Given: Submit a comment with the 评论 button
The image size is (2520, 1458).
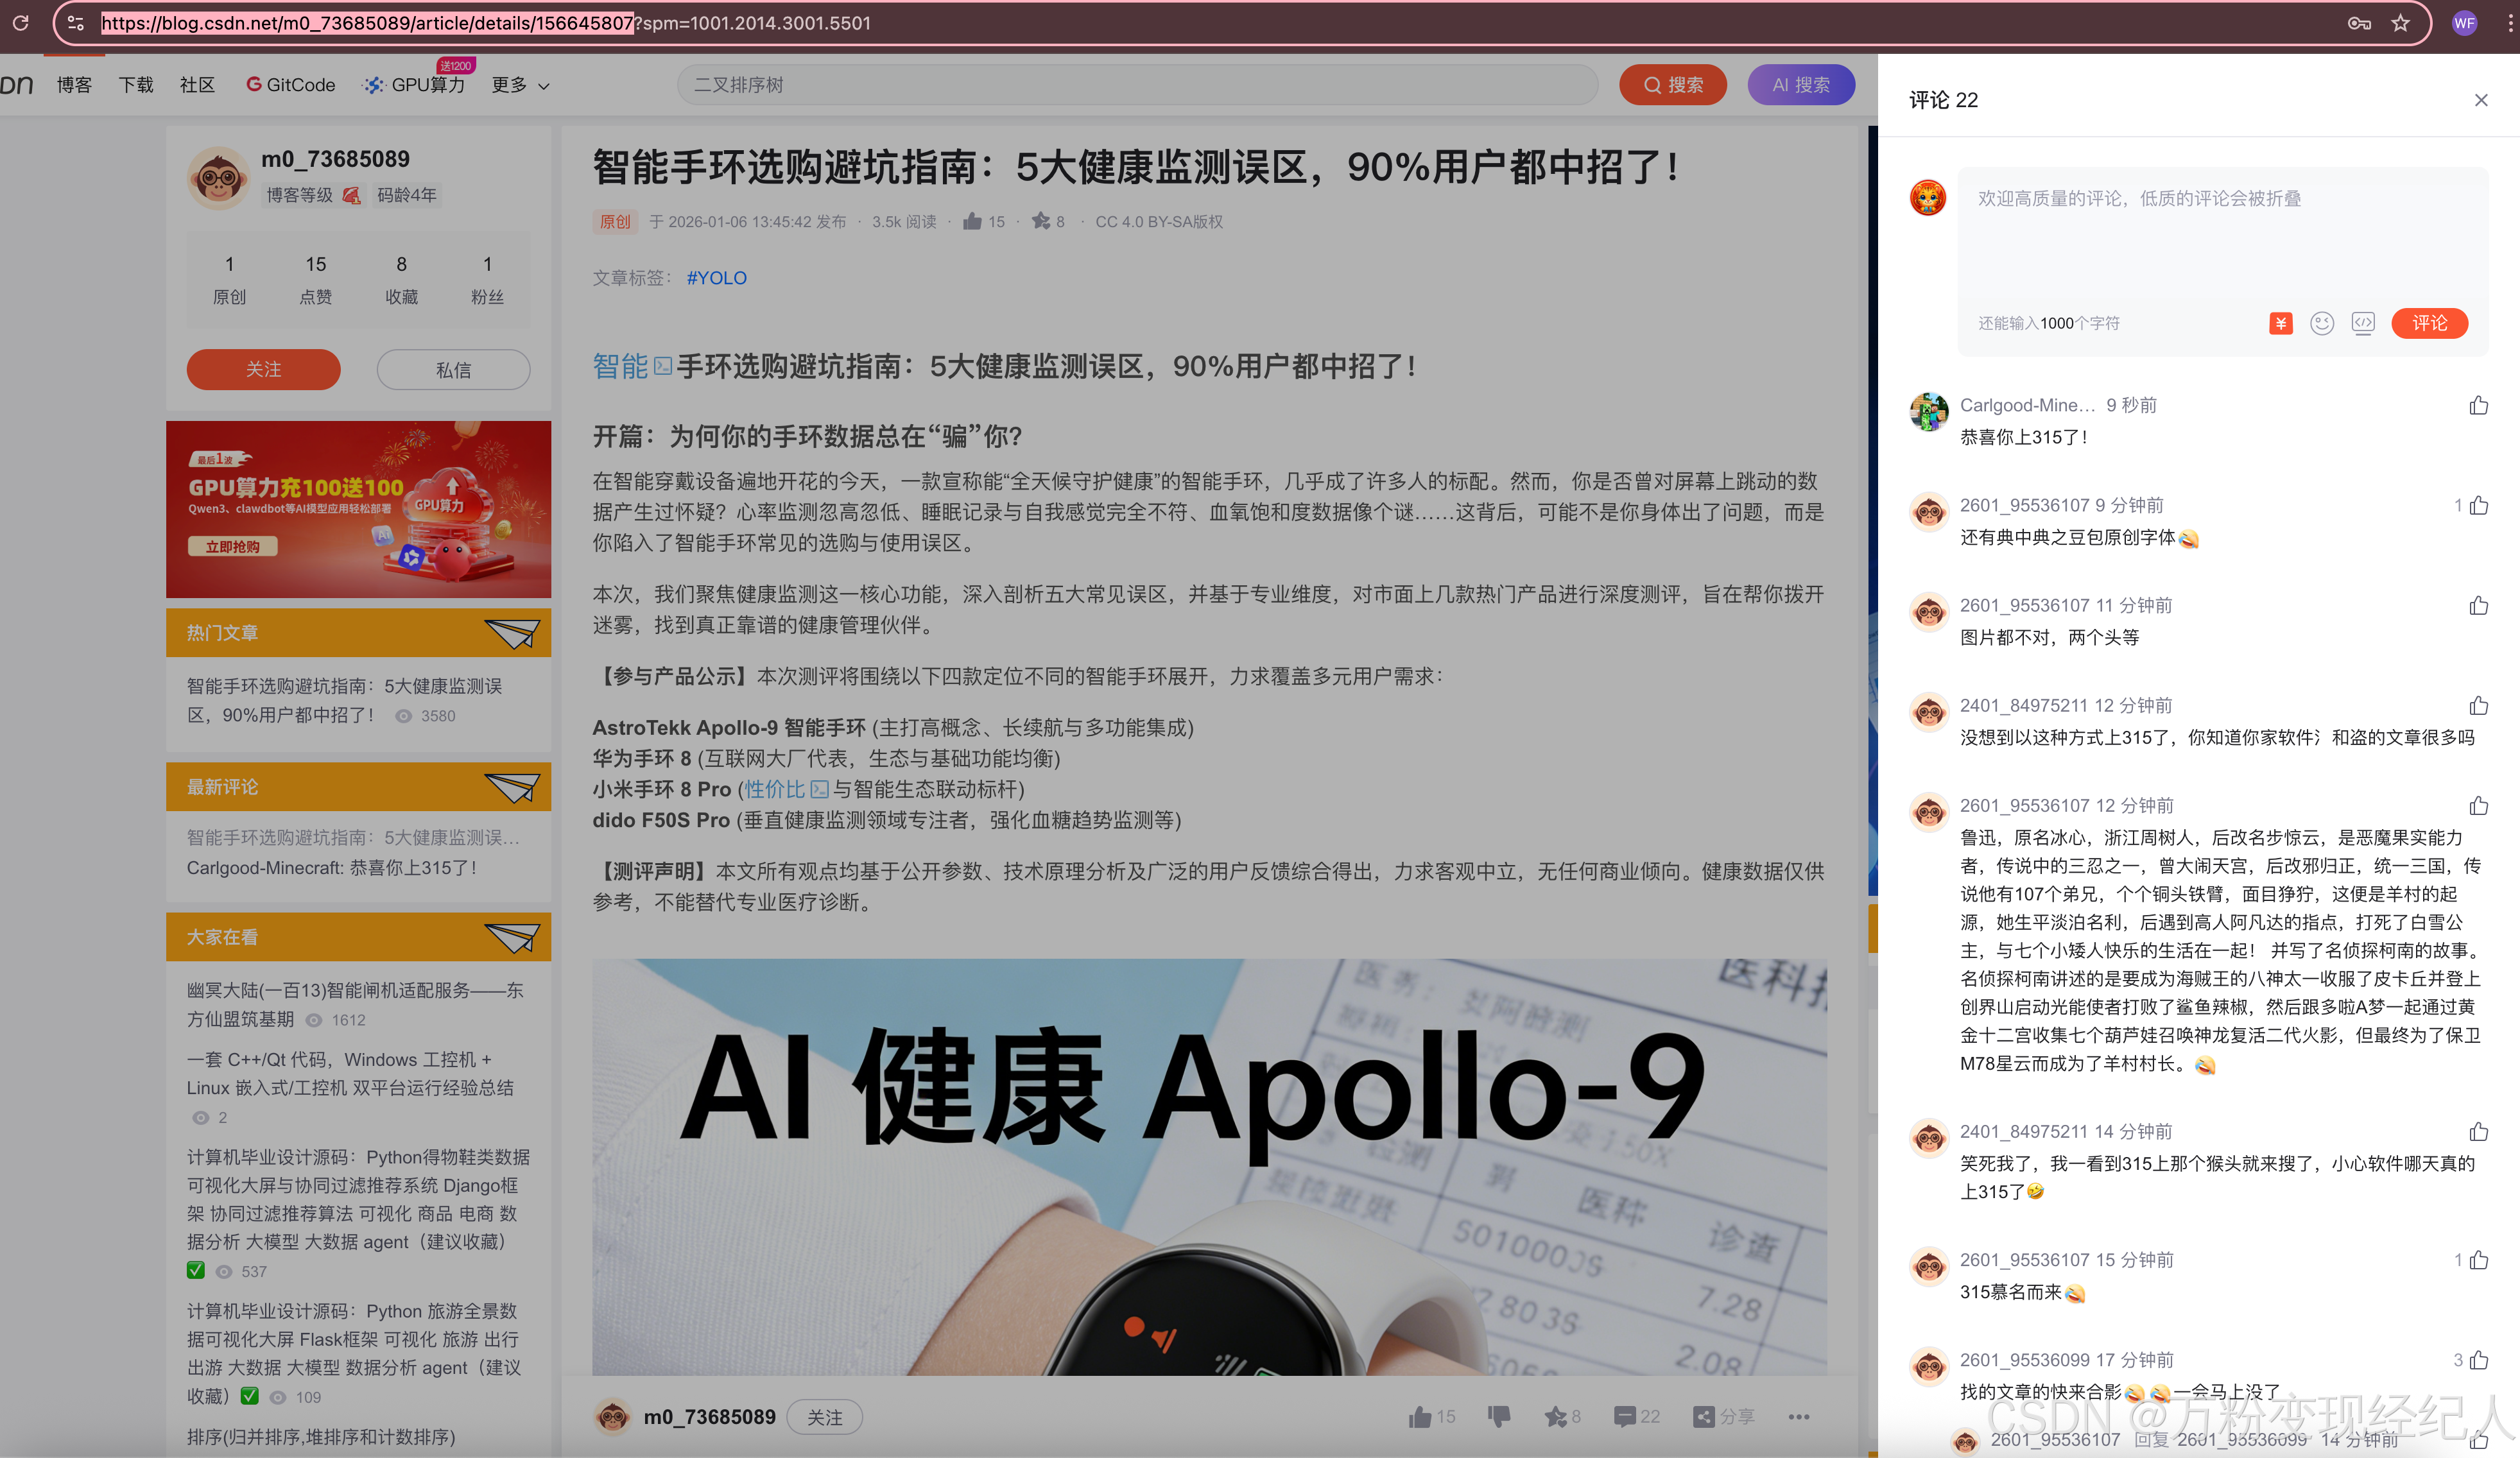Looking at the screenshot, I should pos(2430,323).
